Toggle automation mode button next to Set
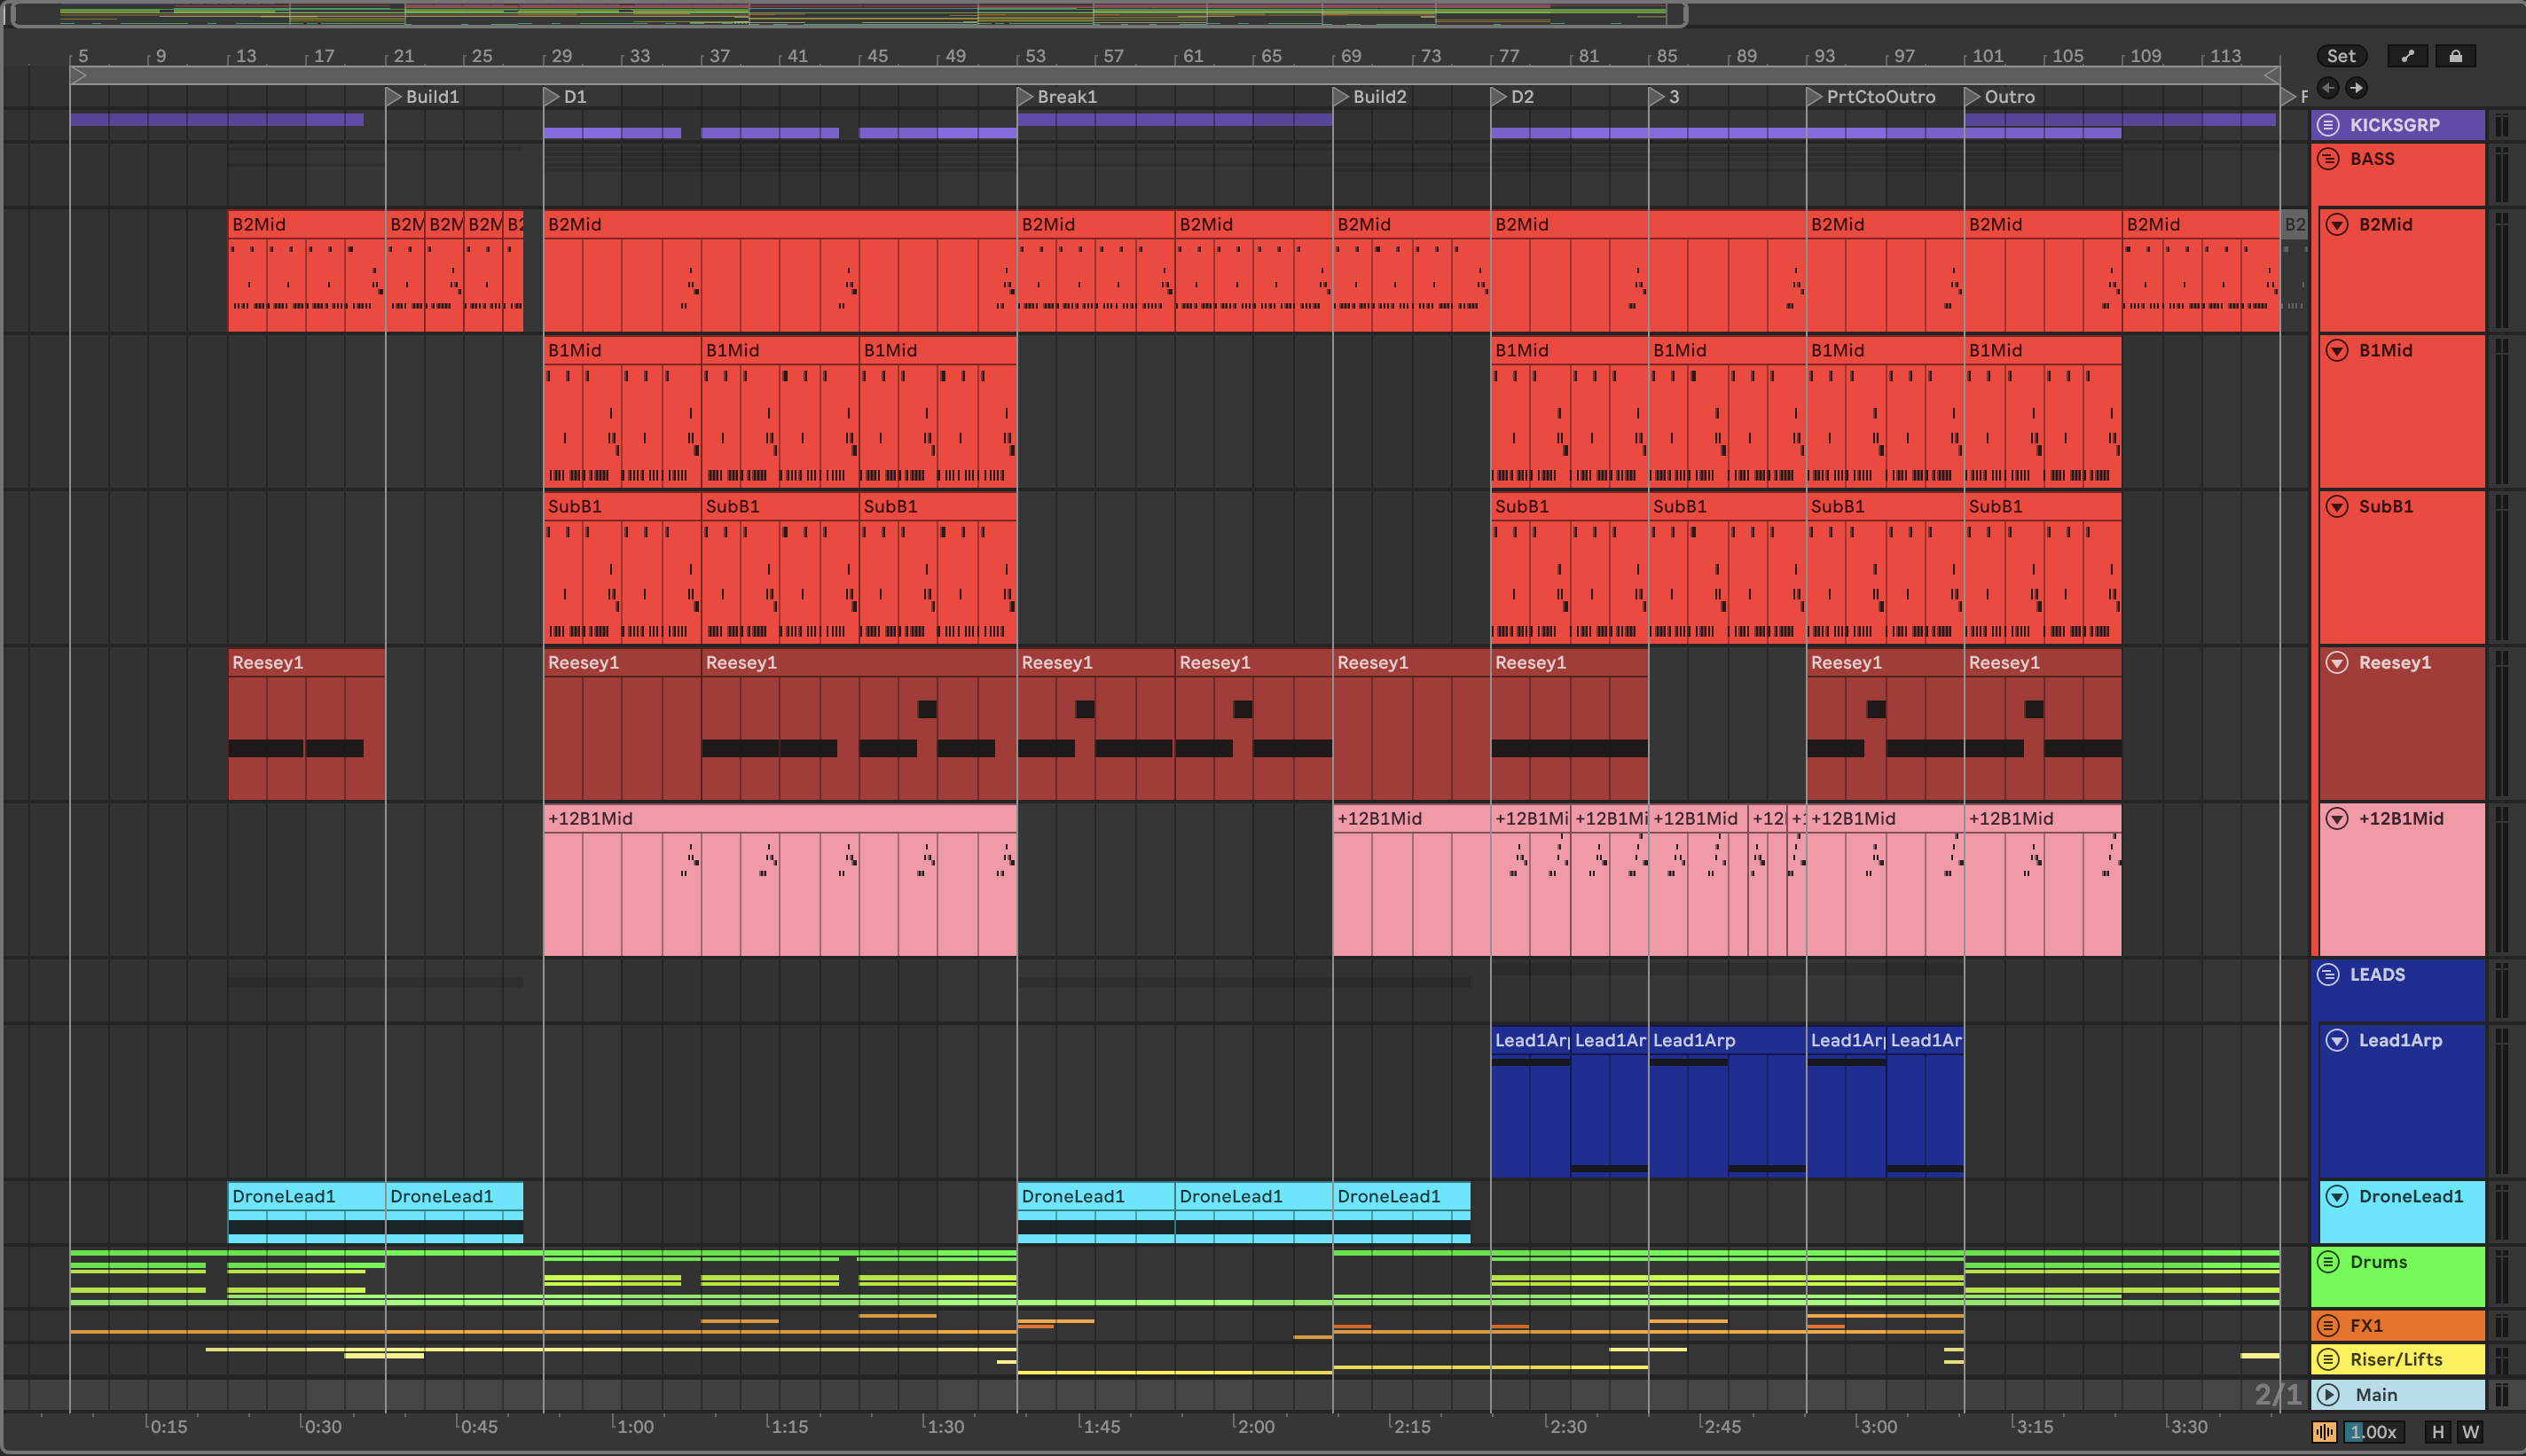Viewport: 2526px width, 1456px height. (x=2407, y=56)
